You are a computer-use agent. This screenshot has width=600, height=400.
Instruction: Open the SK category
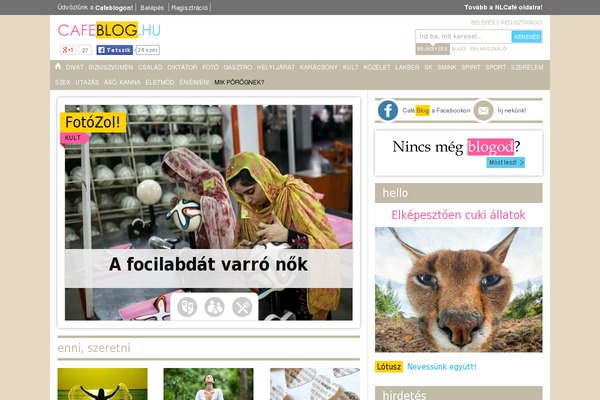coord(428,67)
